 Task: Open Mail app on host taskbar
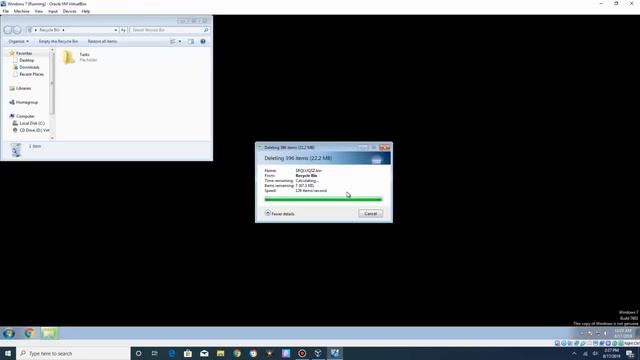(x=204, y=353)
